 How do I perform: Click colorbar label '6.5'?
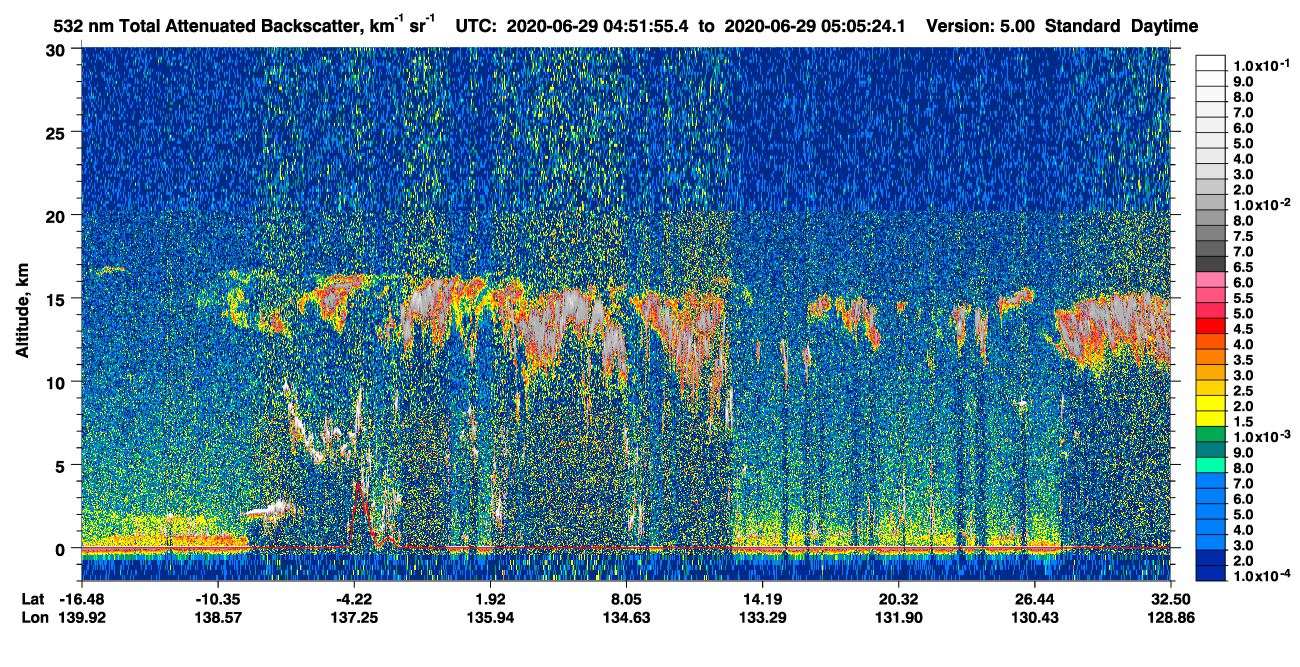pos(1243,267)
